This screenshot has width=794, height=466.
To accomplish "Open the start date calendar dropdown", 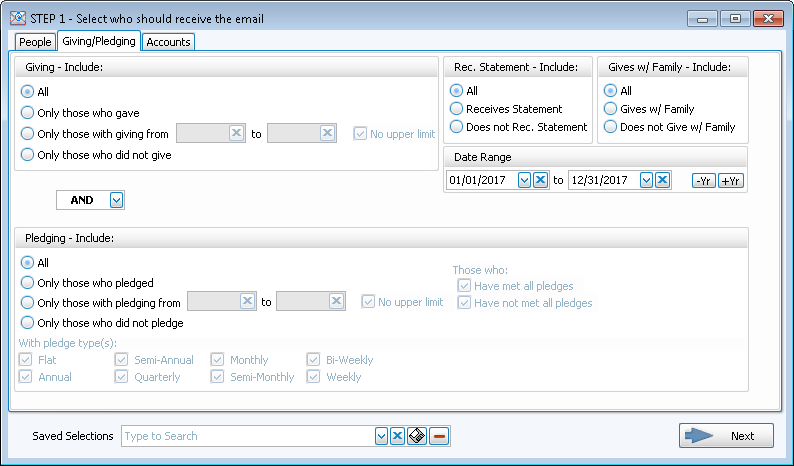I will pos(524,180).
